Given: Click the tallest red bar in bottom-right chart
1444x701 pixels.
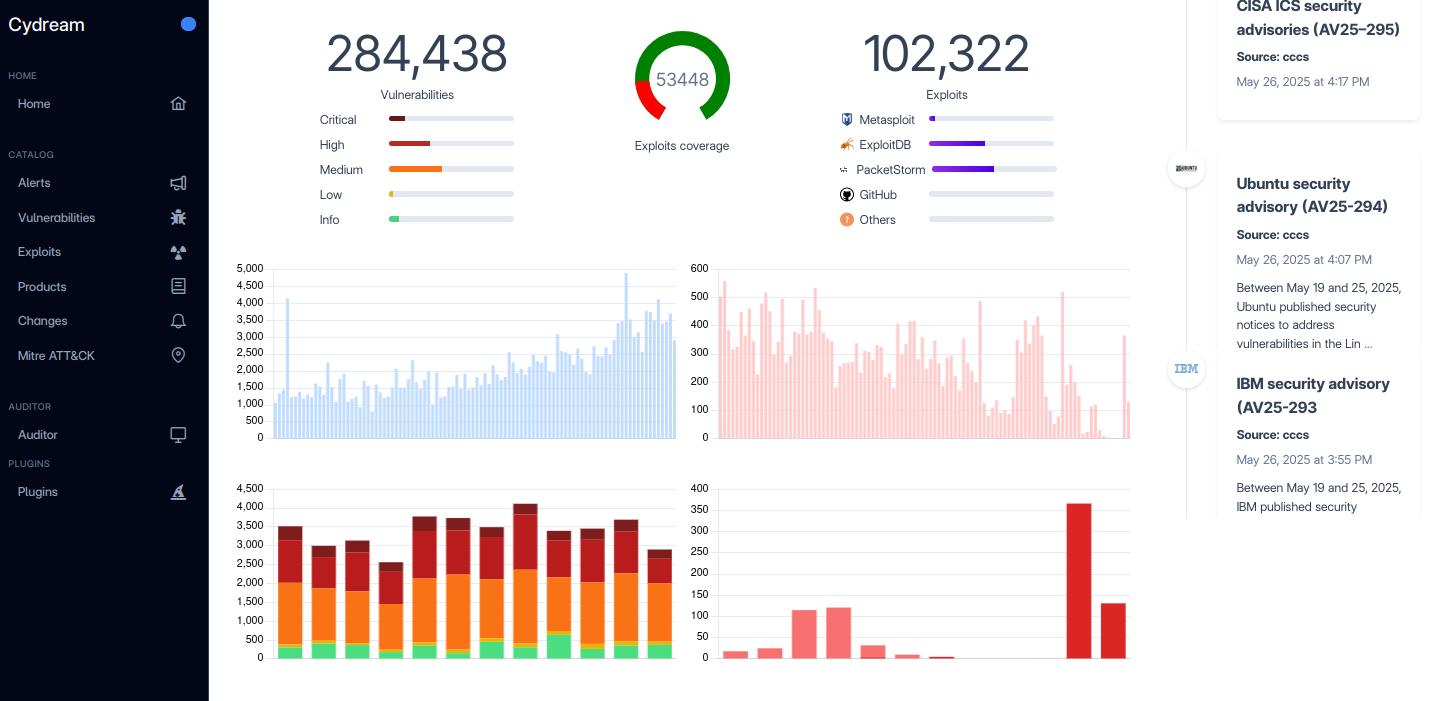Looking at the screenshot, I should click(1078, 580).
